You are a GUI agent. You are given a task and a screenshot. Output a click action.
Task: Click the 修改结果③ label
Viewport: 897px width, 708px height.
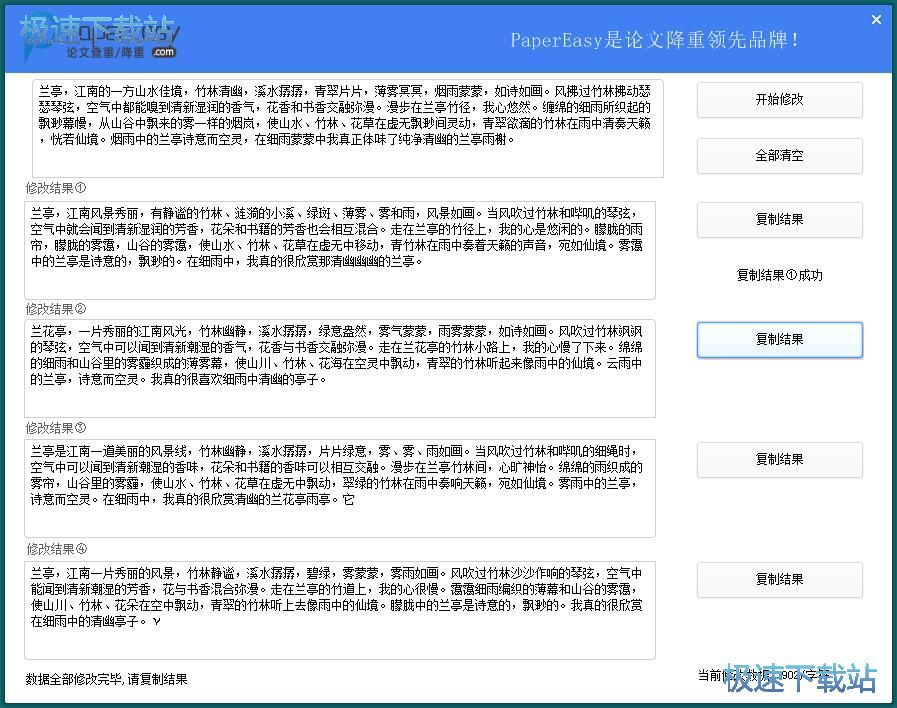point(55,428)
